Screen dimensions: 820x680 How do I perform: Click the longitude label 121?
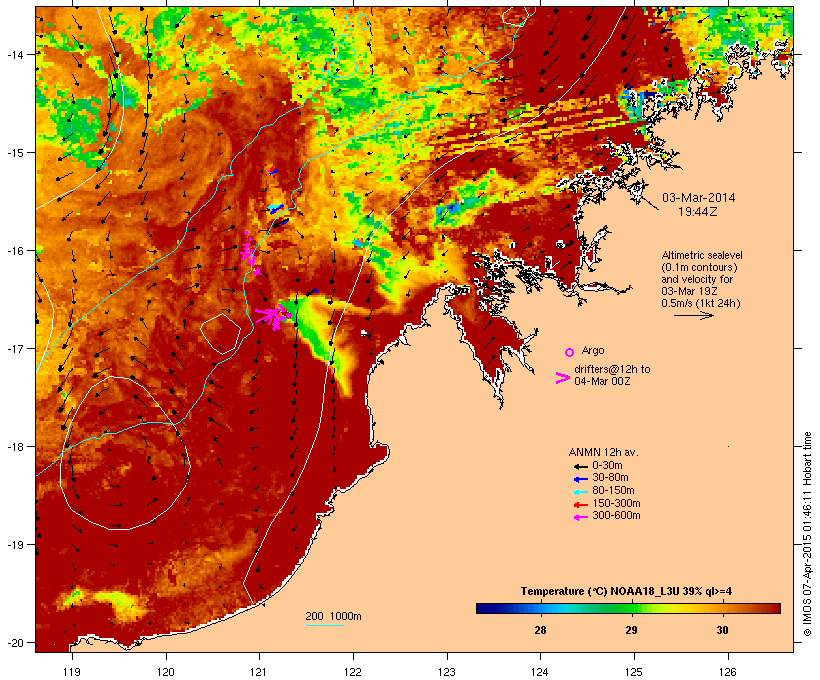259,672
